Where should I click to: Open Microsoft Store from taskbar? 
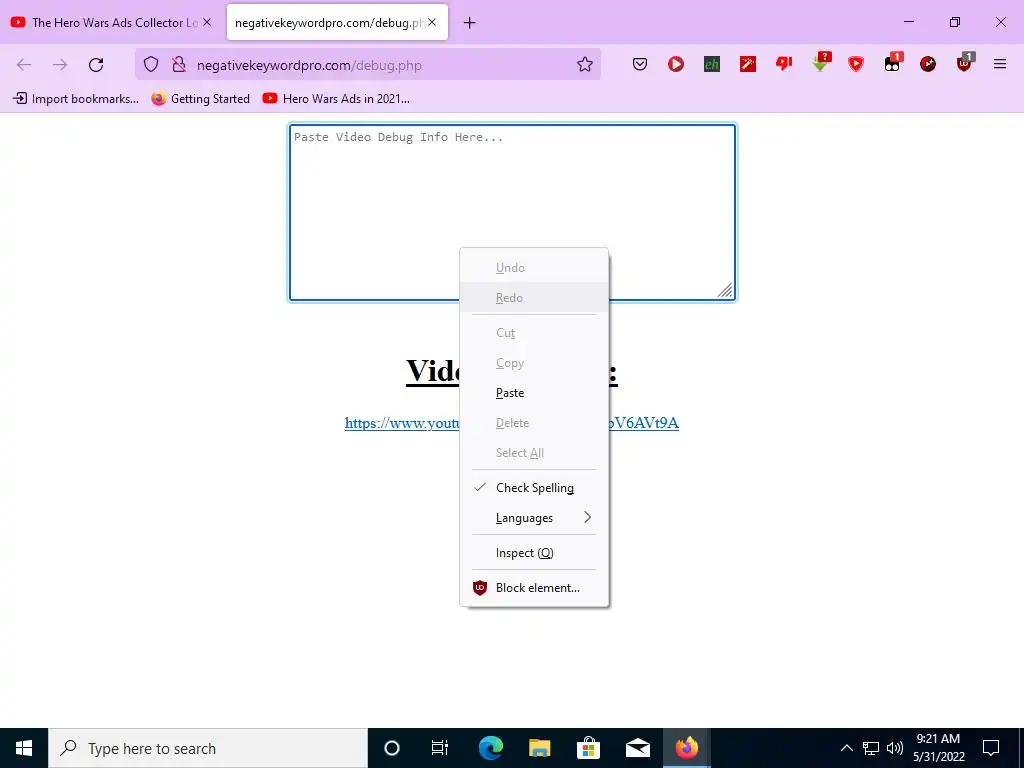tap(588, 748)
